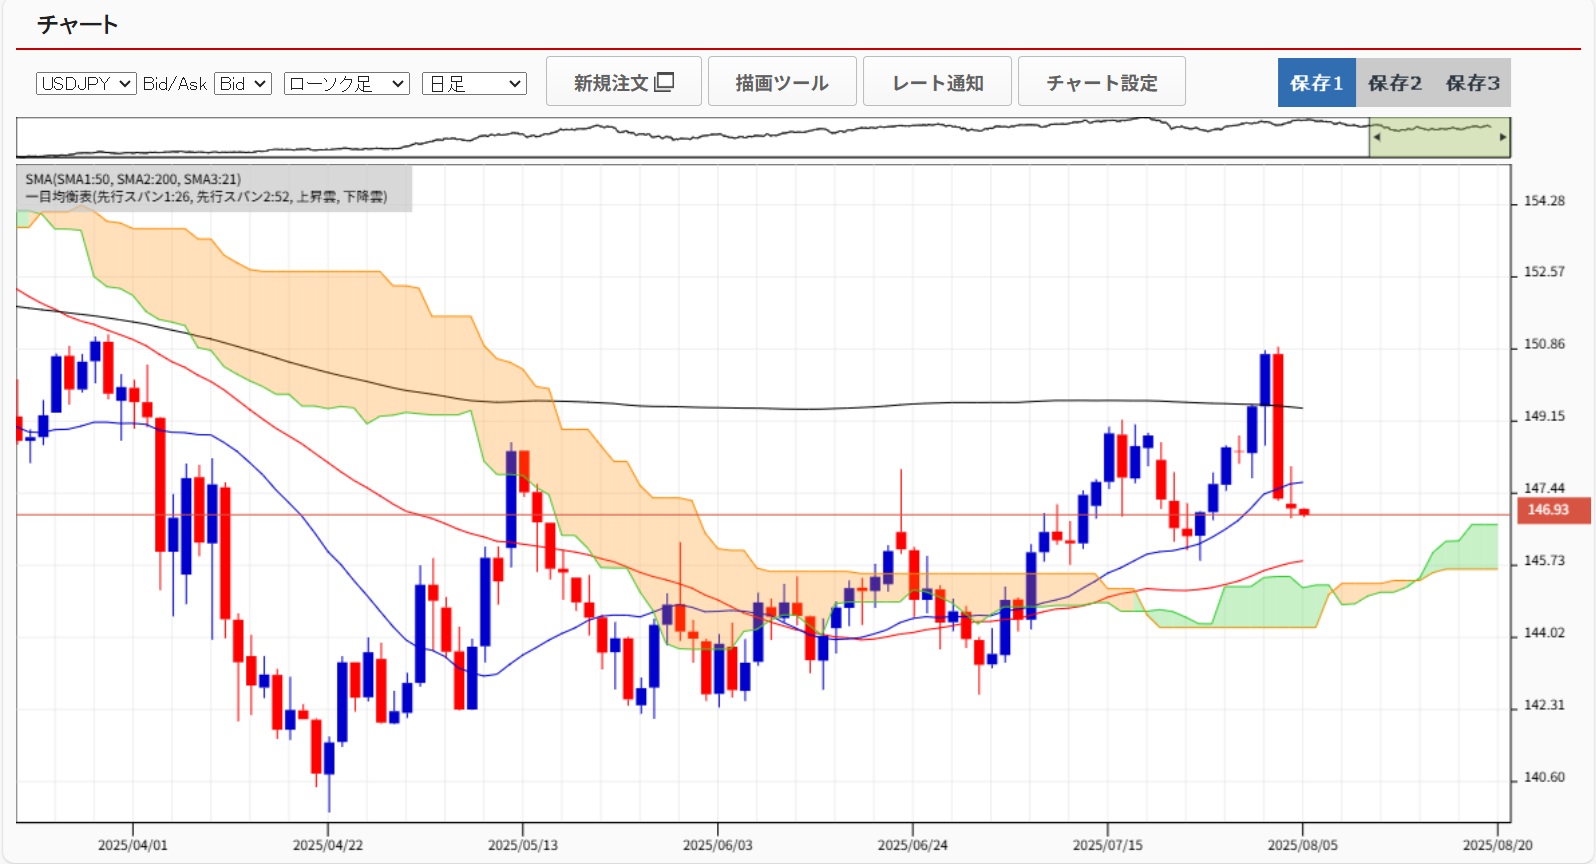Click the 2025/07/15 date axis label
Screen dimensions: 1596x864
tap(1108, 845)
